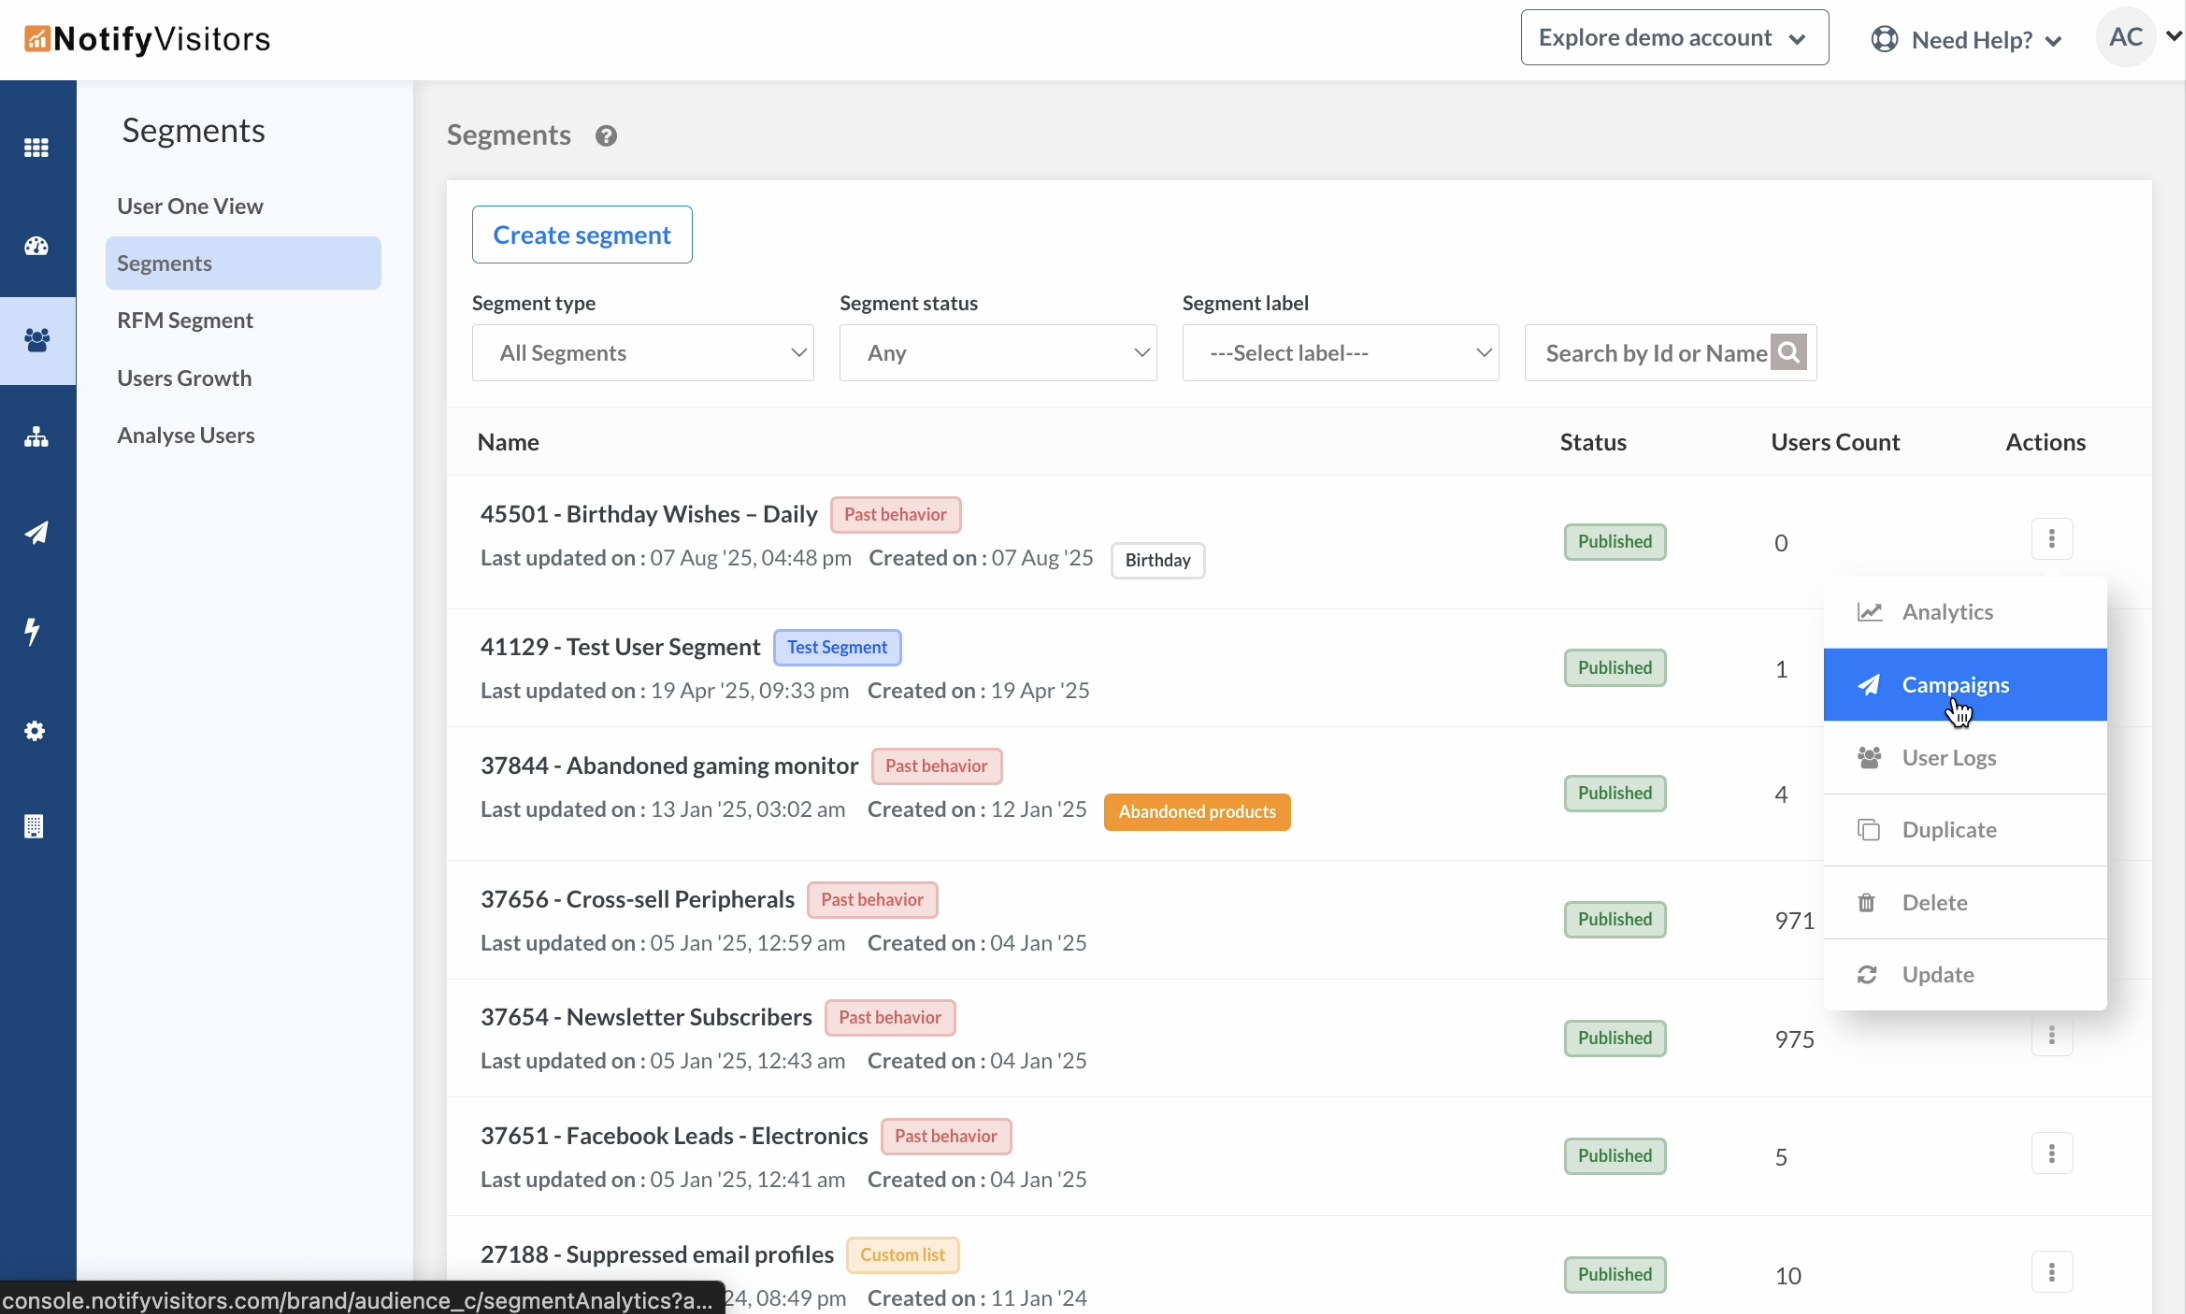The height and width of the screenshot is (1314, 2186).
Task: Select Delete in the actions menu
Action: 1934,902
